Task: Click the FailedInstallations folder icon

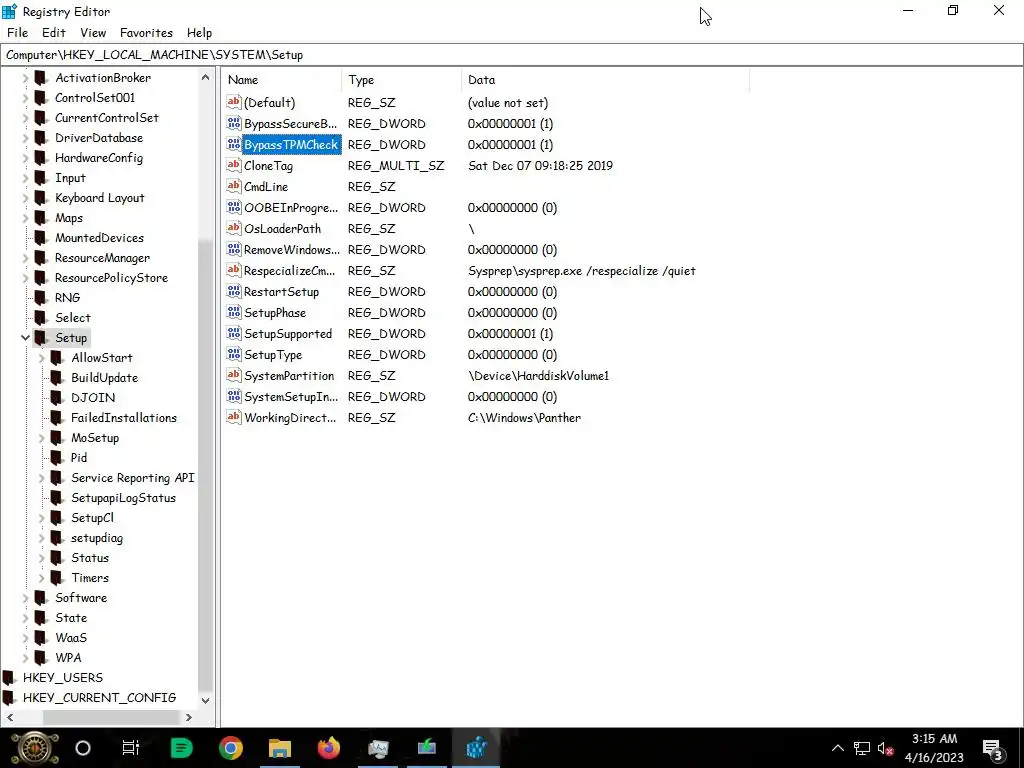Action: [57, 418]
